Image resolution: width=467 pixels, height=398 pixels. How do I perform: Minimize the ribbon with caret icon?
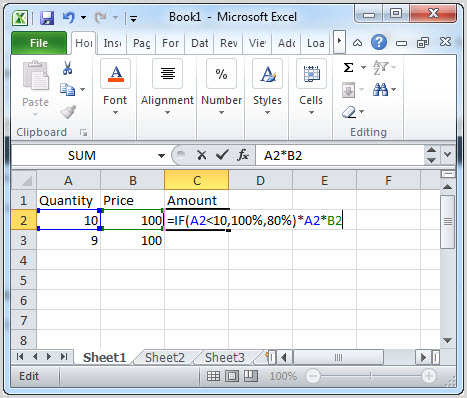pyautogui.click(x=357, y=43)
